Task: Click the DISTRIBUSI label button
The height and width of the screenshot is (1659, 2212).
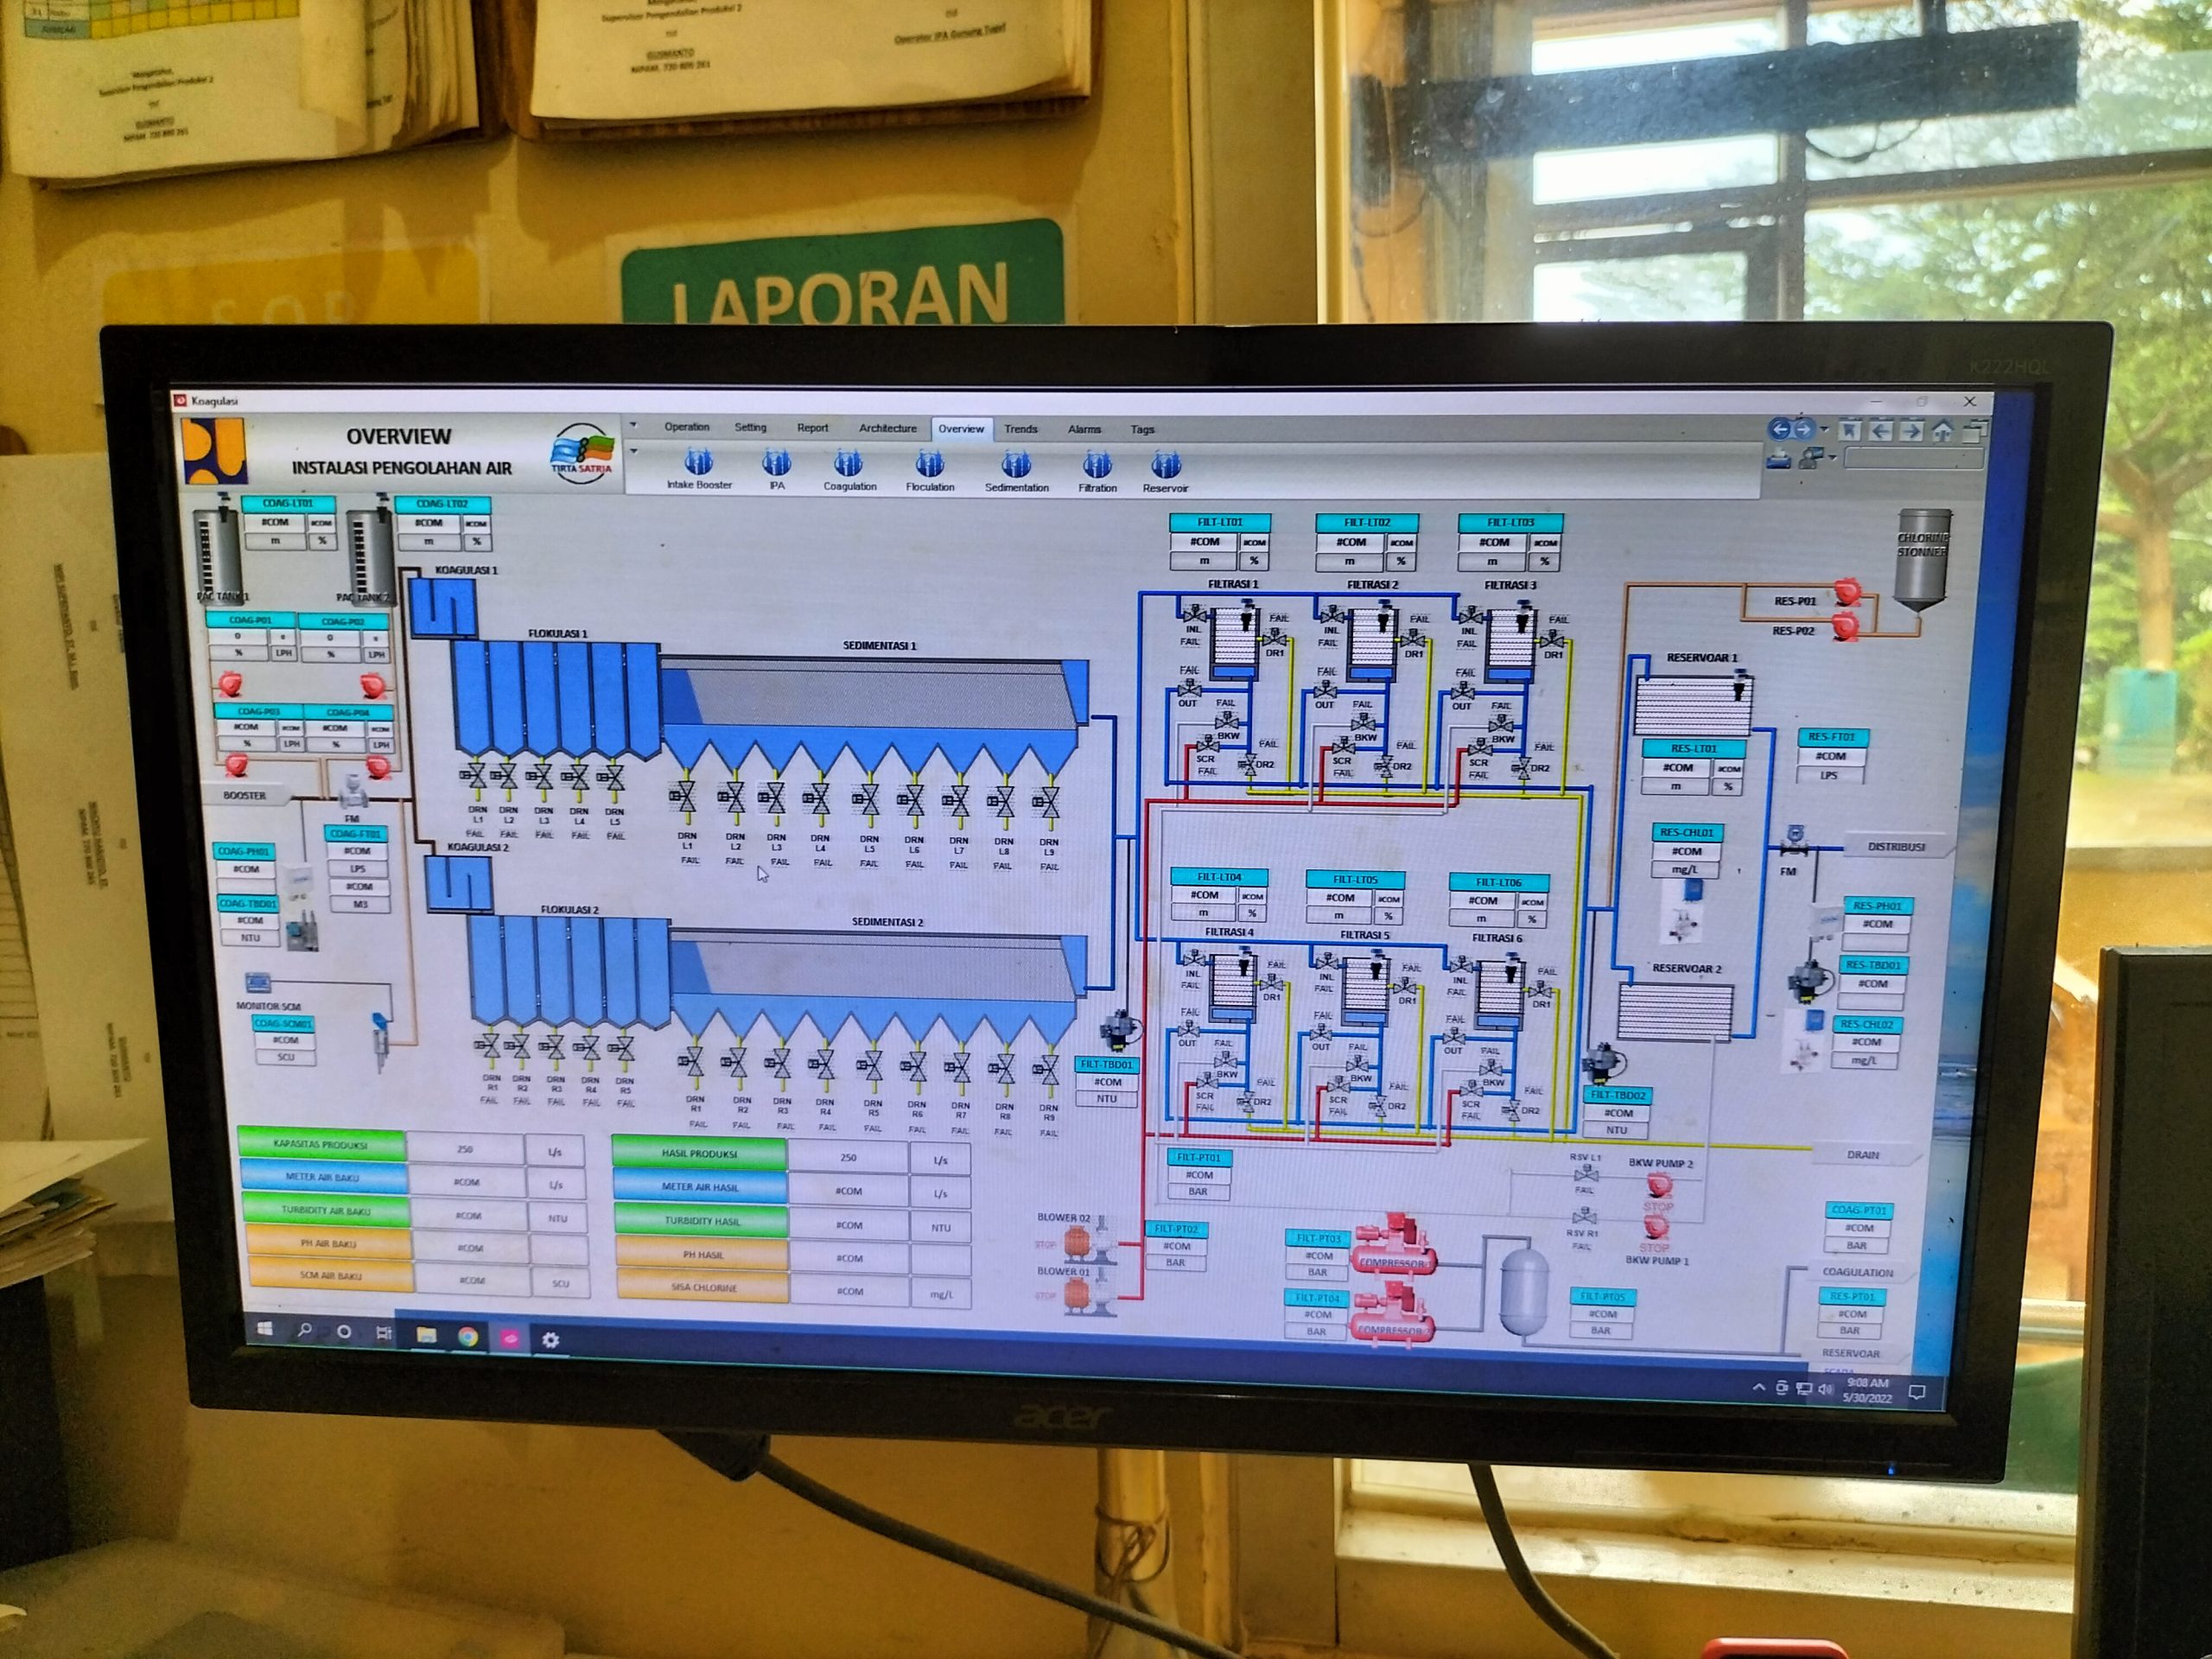Action: (x=1895, y=847)
